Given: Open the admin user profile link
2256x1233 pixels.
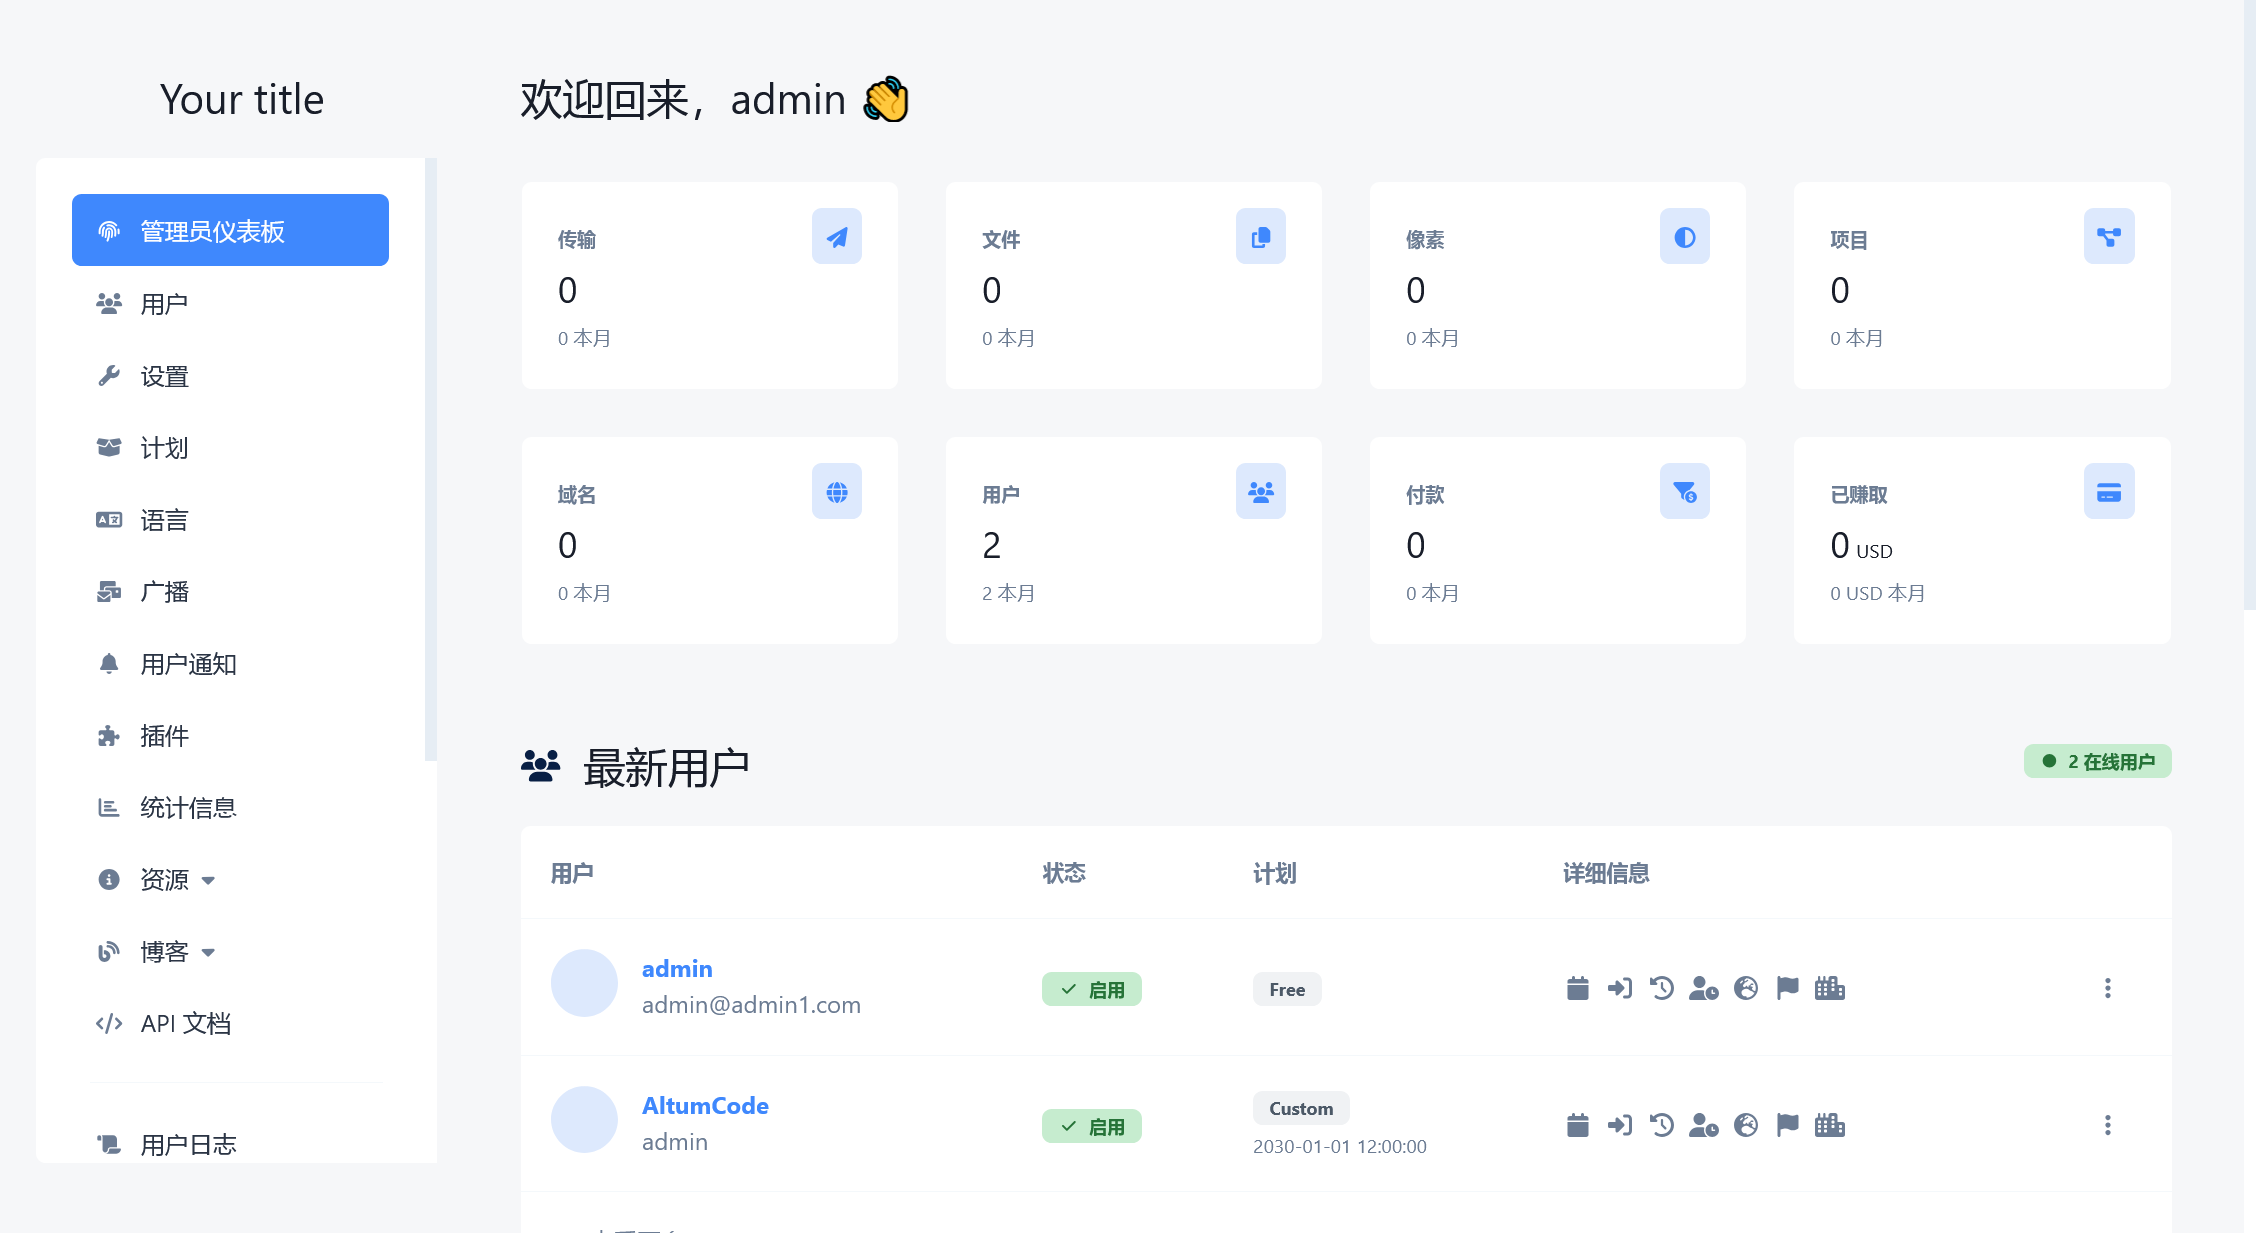Looking at the screenshot, I should (677, 969).
